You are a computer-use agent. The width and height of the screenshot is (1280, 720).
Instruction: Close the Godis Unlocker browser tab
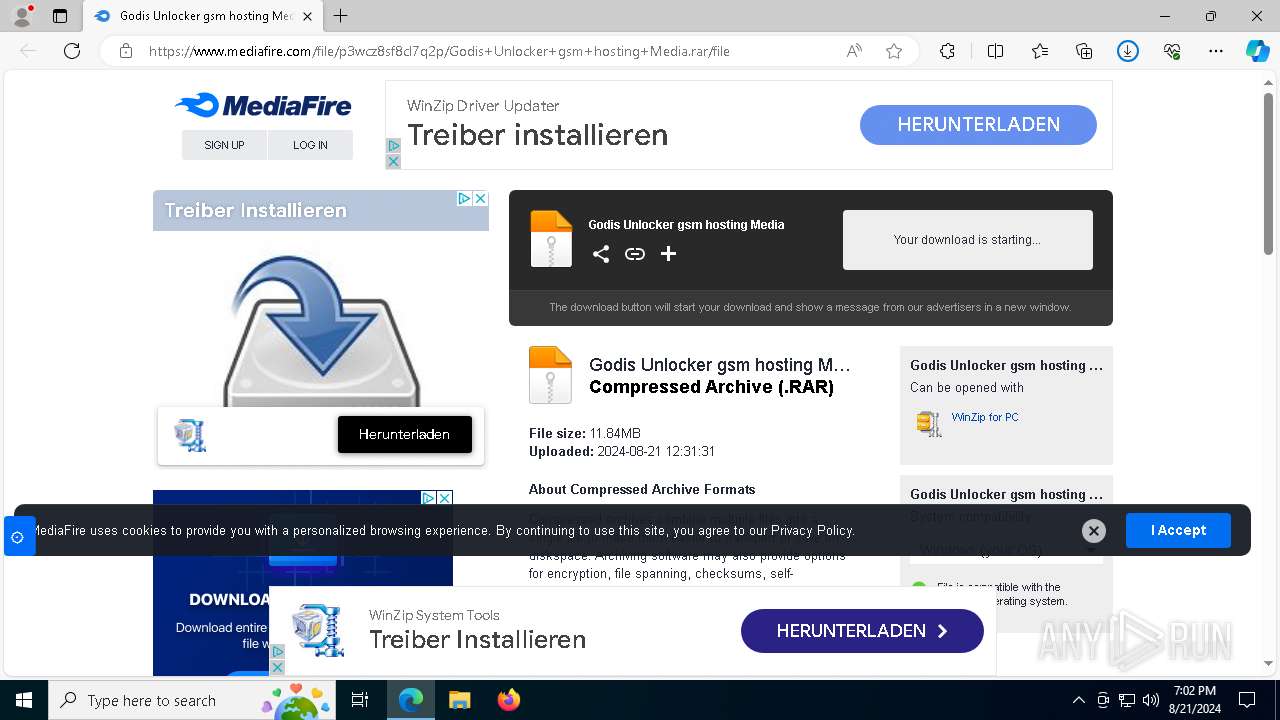tap(307, 16)
